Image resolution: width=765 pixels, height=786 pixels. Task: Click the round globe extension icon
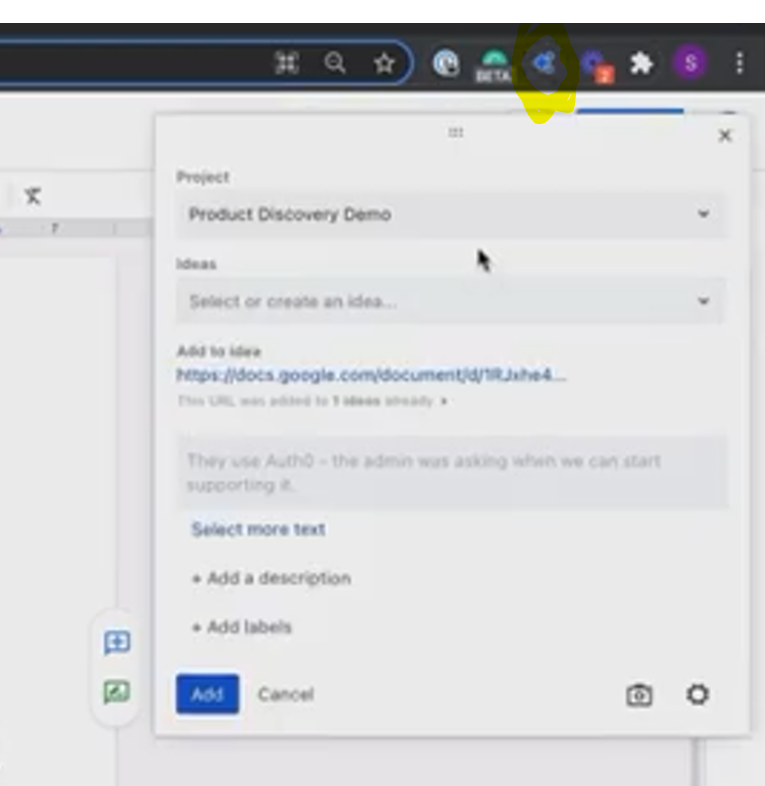click(x=446, y=64)
